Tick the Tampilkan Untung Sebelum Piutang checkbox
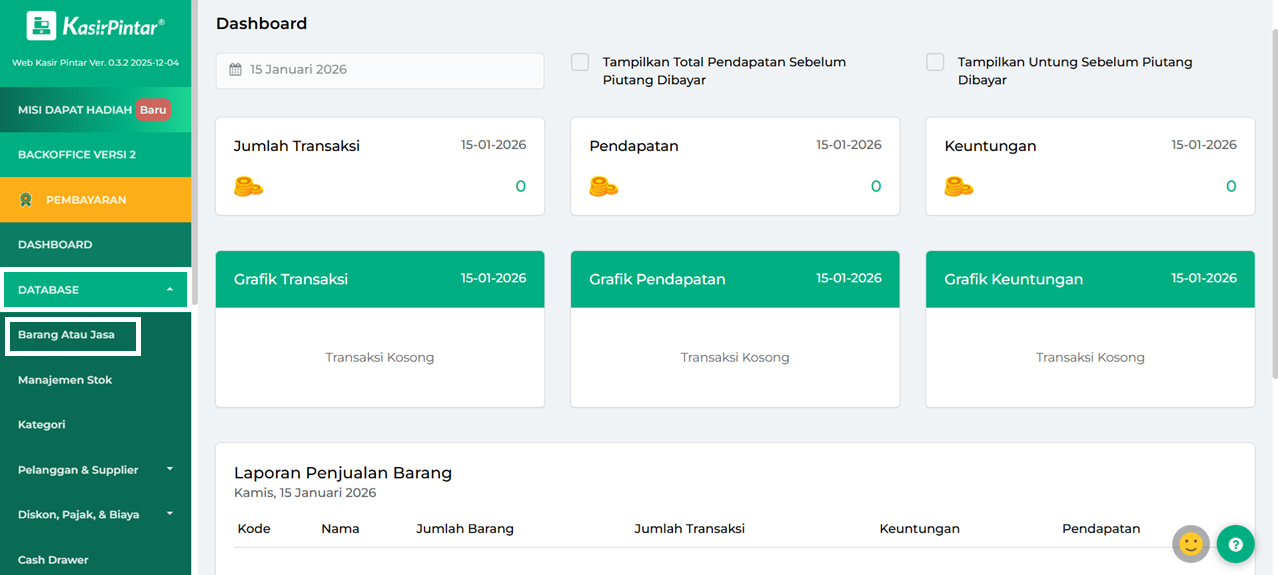Viewport: 1278px width, 575px height. [x=935, y=62]
